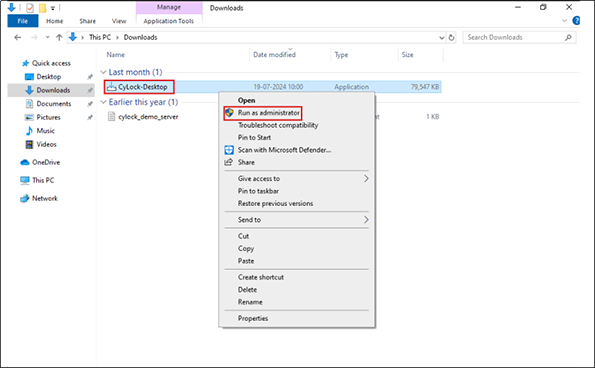Image resolution: width=595 pixels, height=368 pixels.
Task: Expand the ribbon with the chevron
Action: point(564,20)
